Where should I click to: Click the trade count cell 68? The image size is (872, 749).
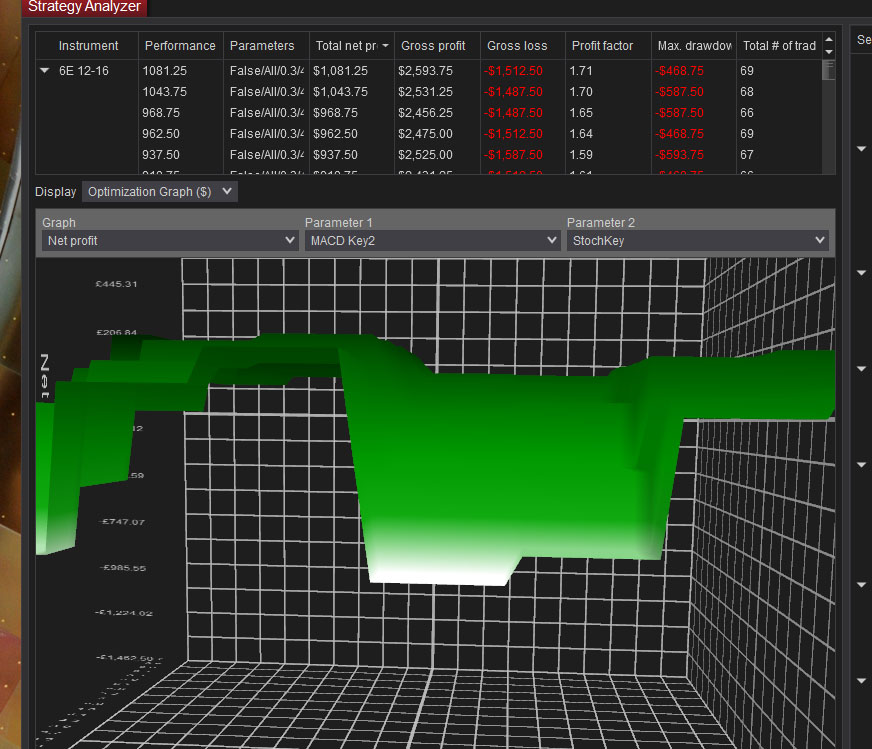pyautogui.click(x=747, y=92)
